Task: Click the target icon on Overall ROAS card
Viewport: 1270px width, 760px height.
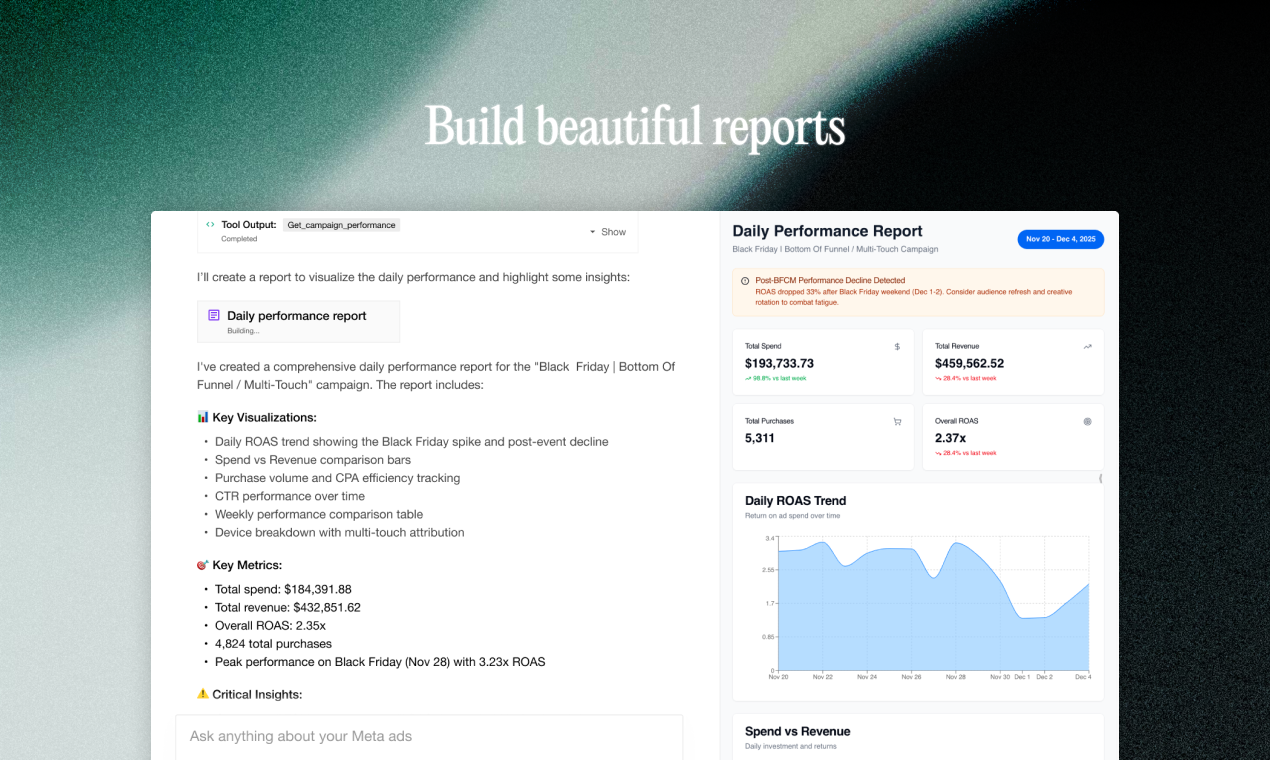Action: (x=1086, y=421)
